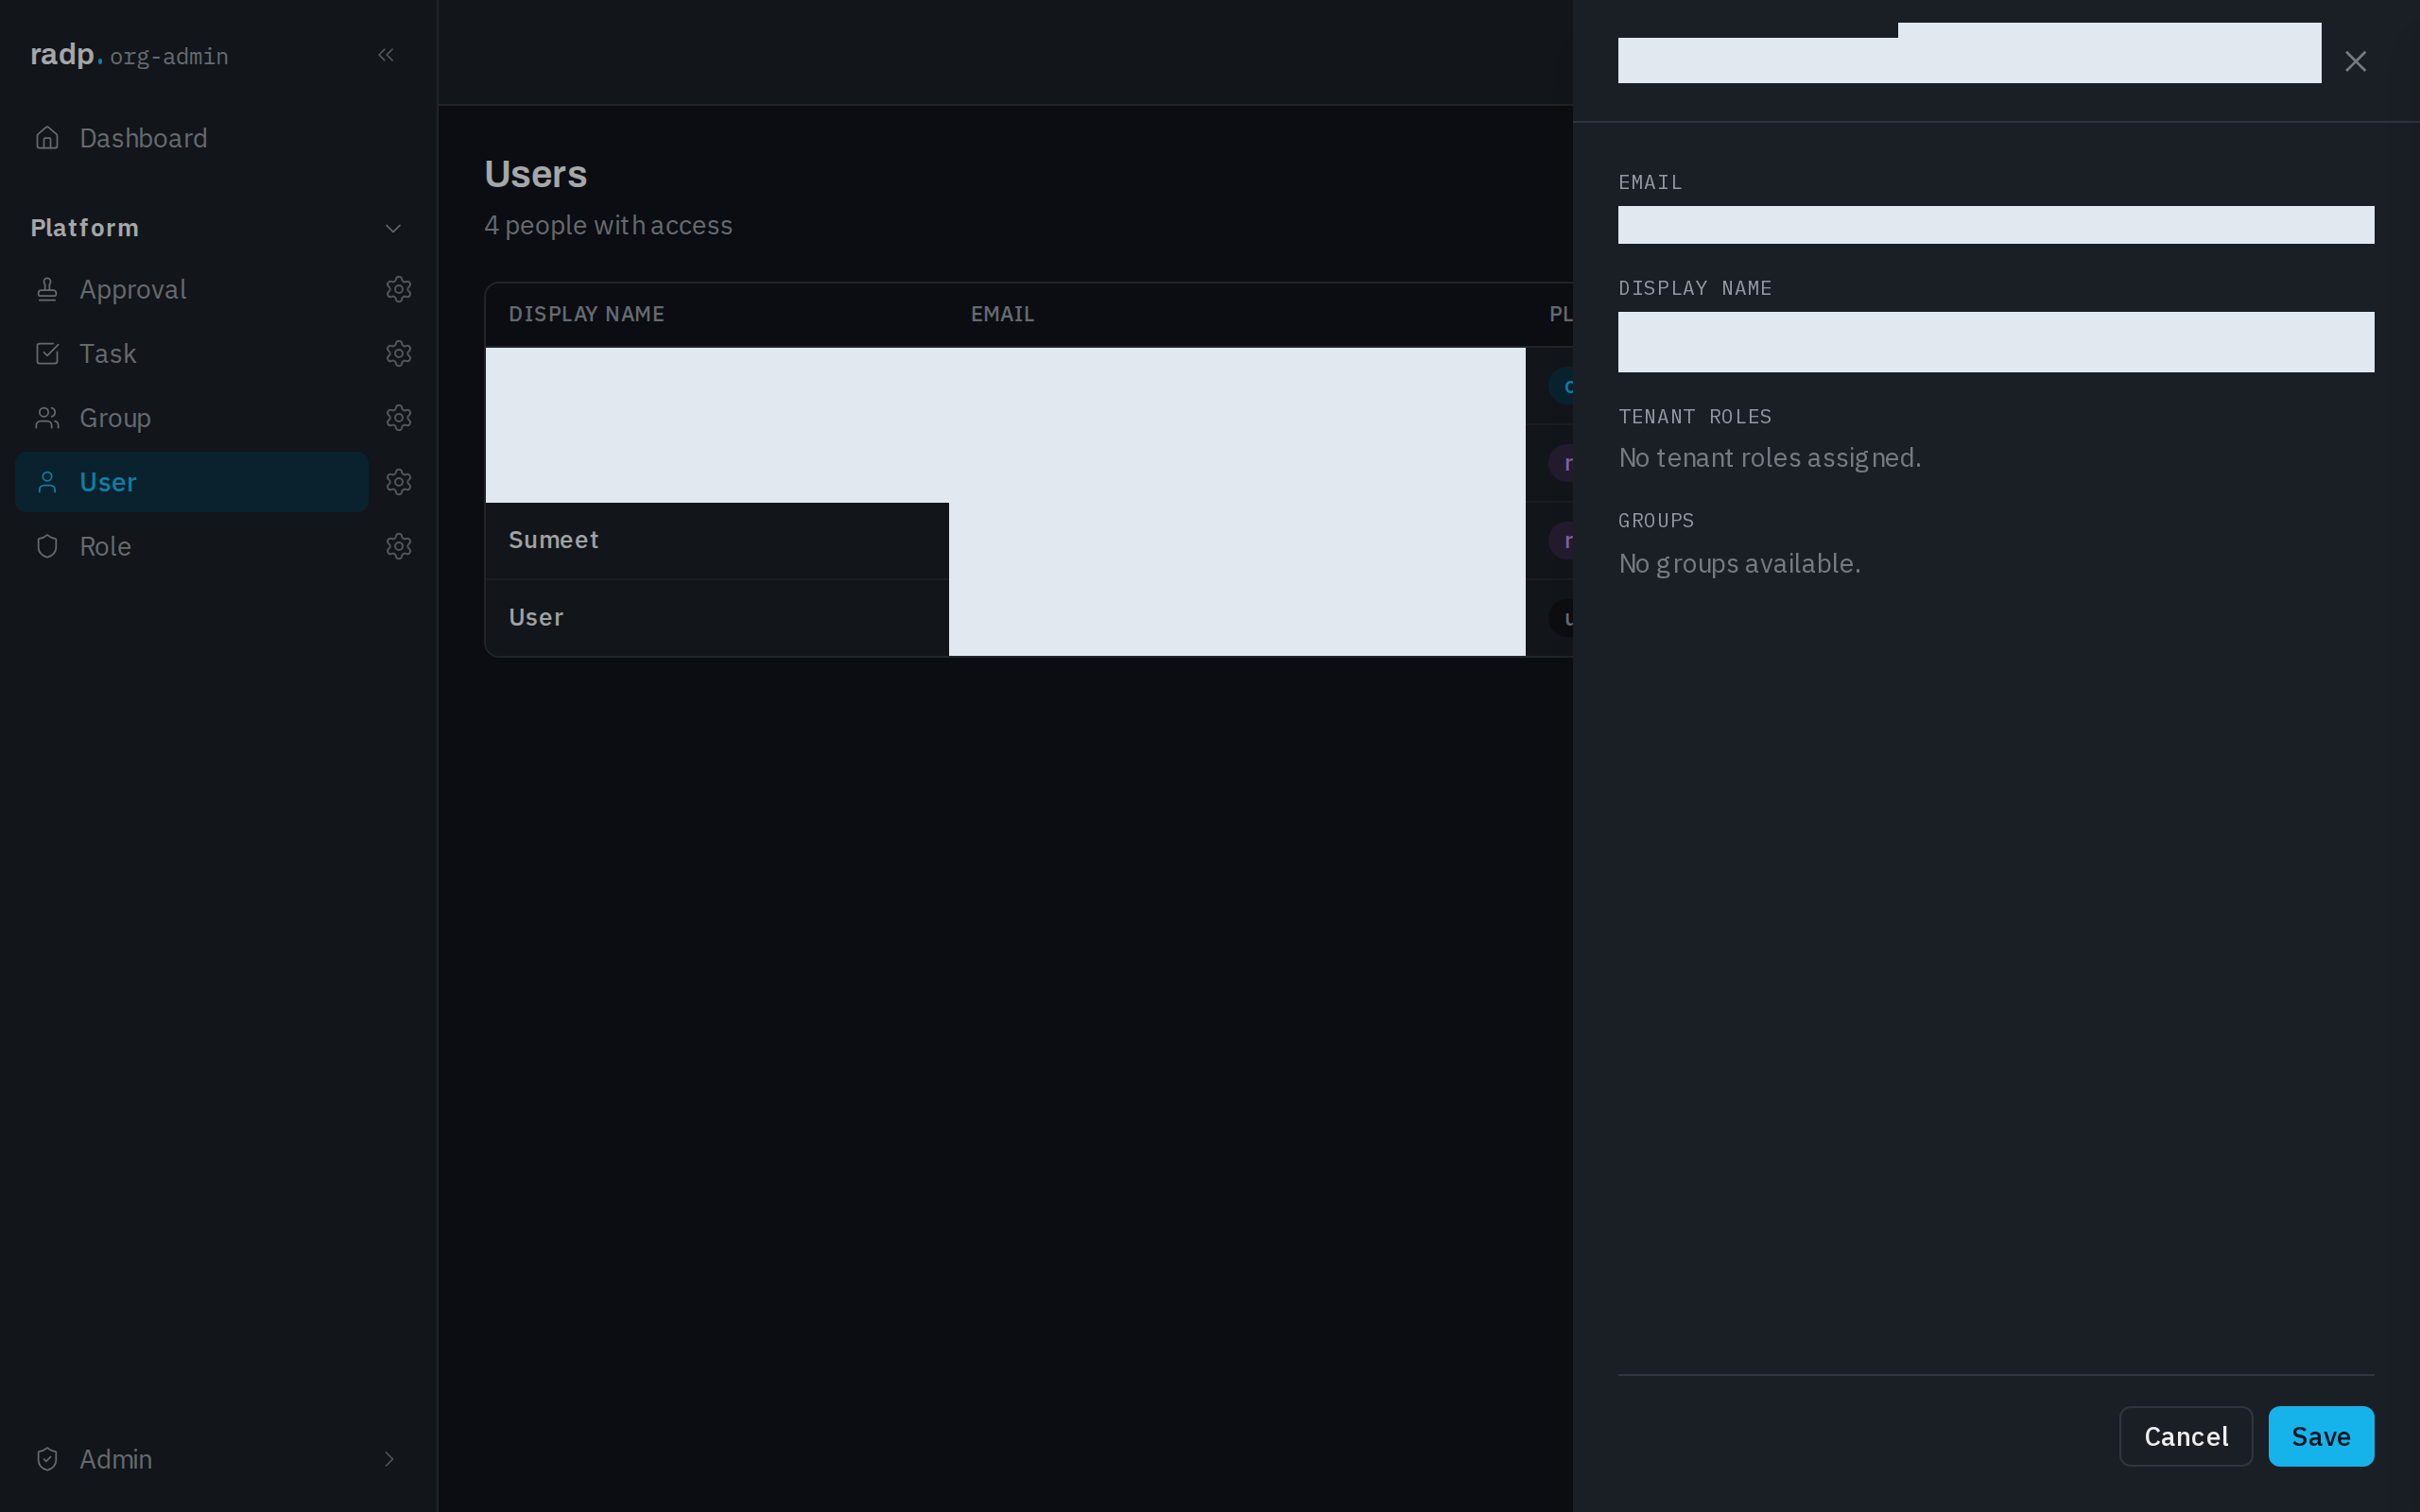
Task: Select the User menu item
Action: point(192,482)
